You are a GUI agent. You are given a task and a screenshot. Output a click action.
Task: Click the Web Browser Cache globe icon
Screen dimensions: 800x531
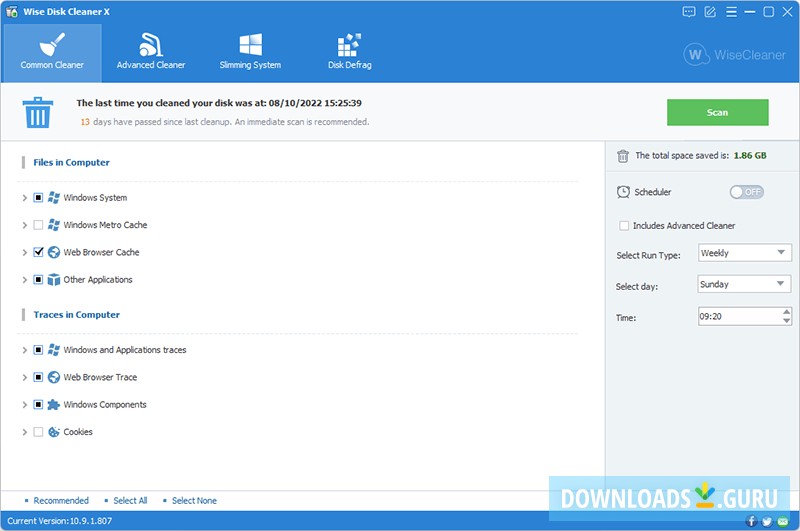pyautogui.click(x=54, y=252)
